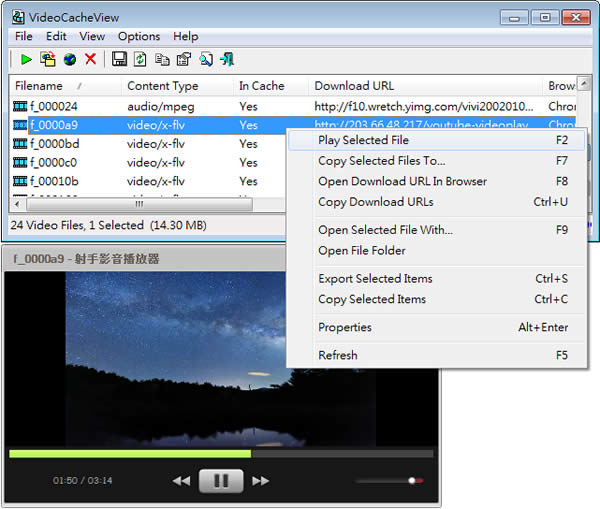Image resolution: width=600 pixels, height=509 pixels.
Task: Click the fast forward button in player
Action: [x=261, y=481]
